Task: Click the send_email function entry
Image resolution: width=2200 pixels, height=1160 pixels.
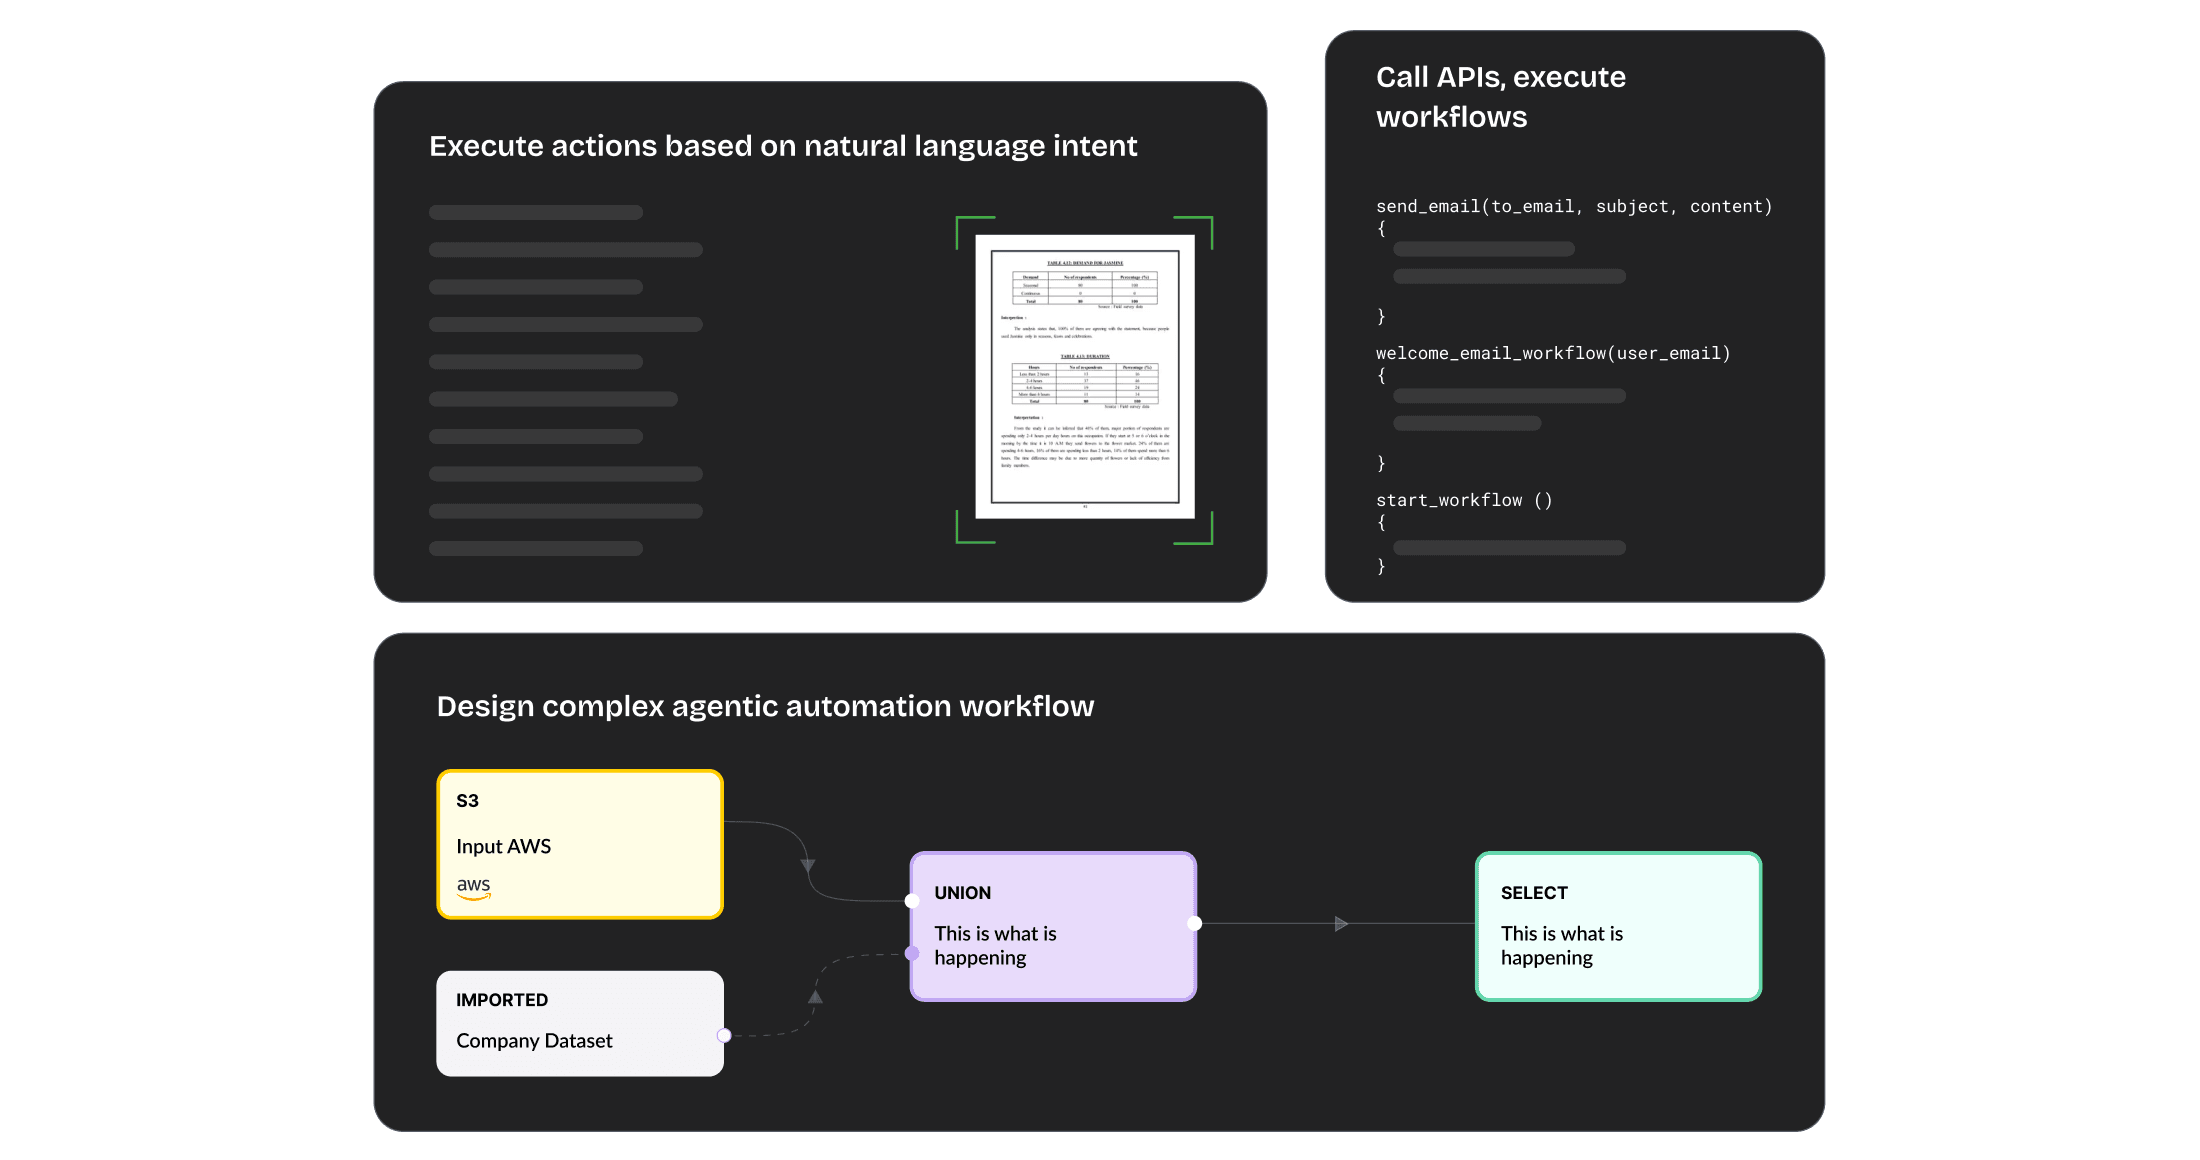Action: point(1573,206)
